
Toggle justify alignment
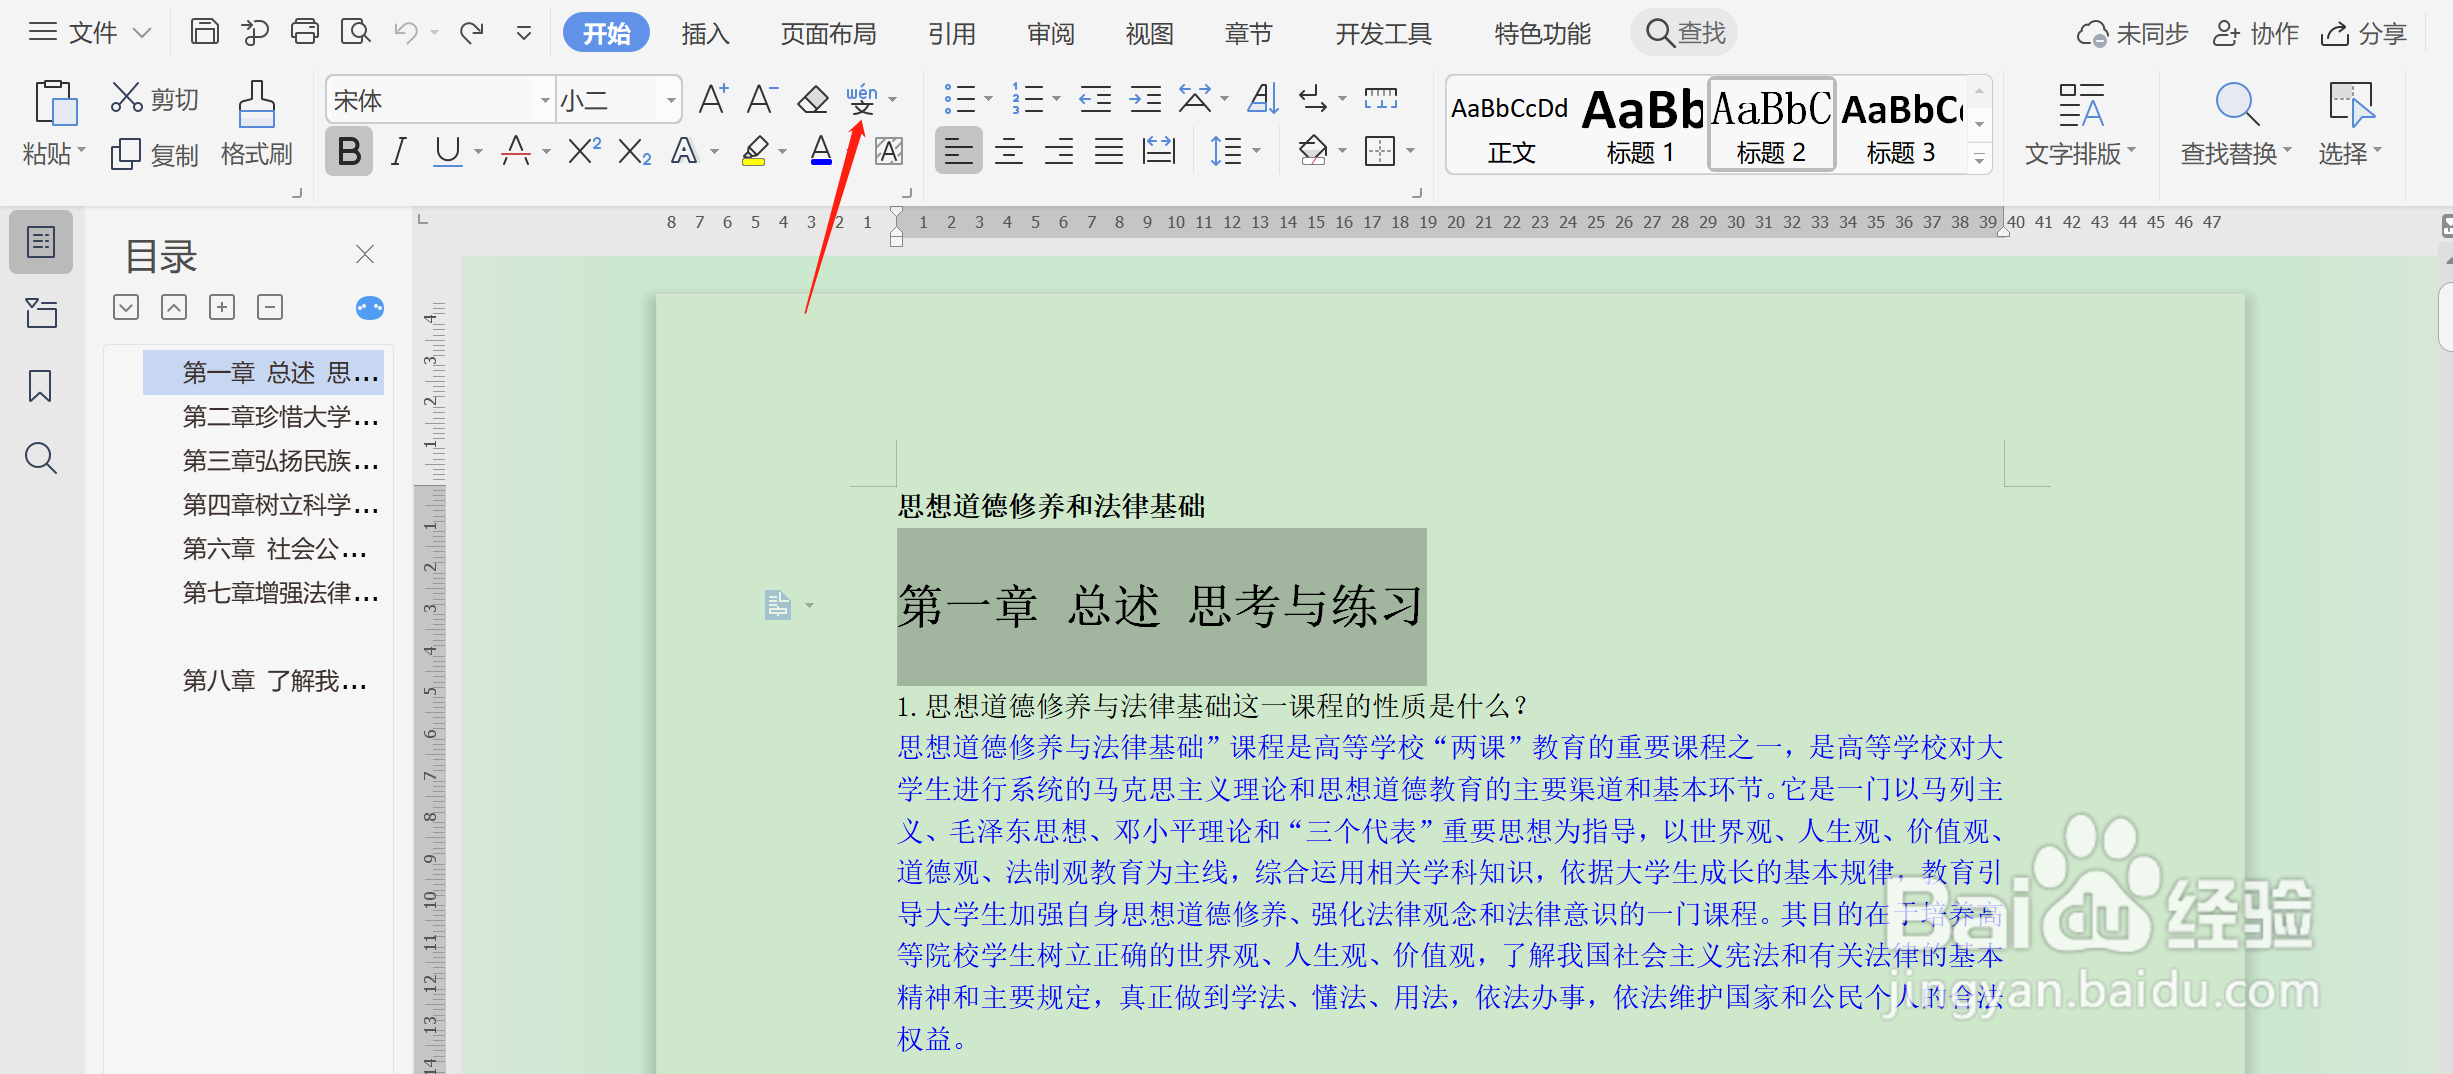pyautogui.click(x=1109, y=152)
